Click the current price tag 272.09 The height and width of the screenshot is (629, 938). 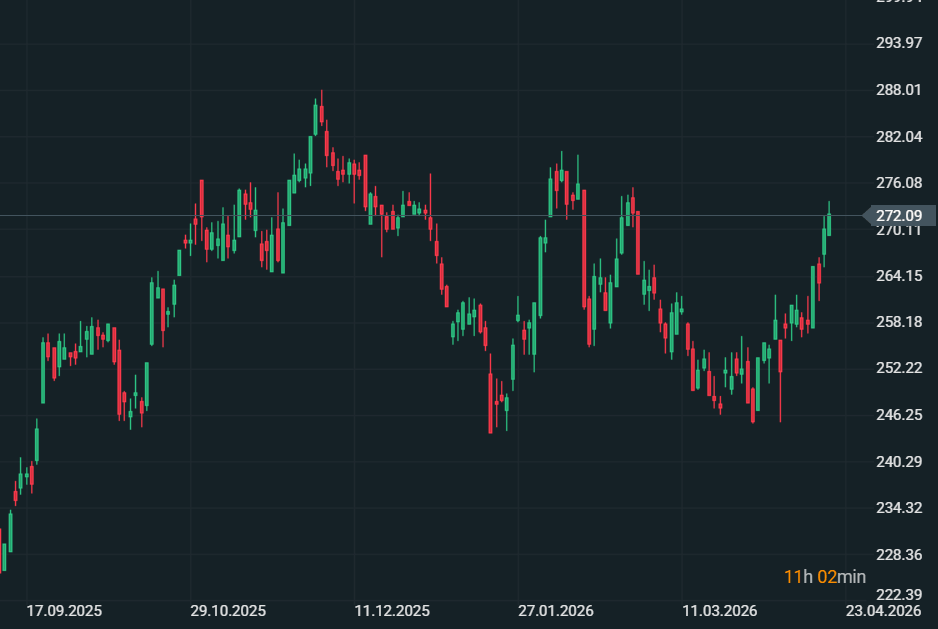(898, 216)
